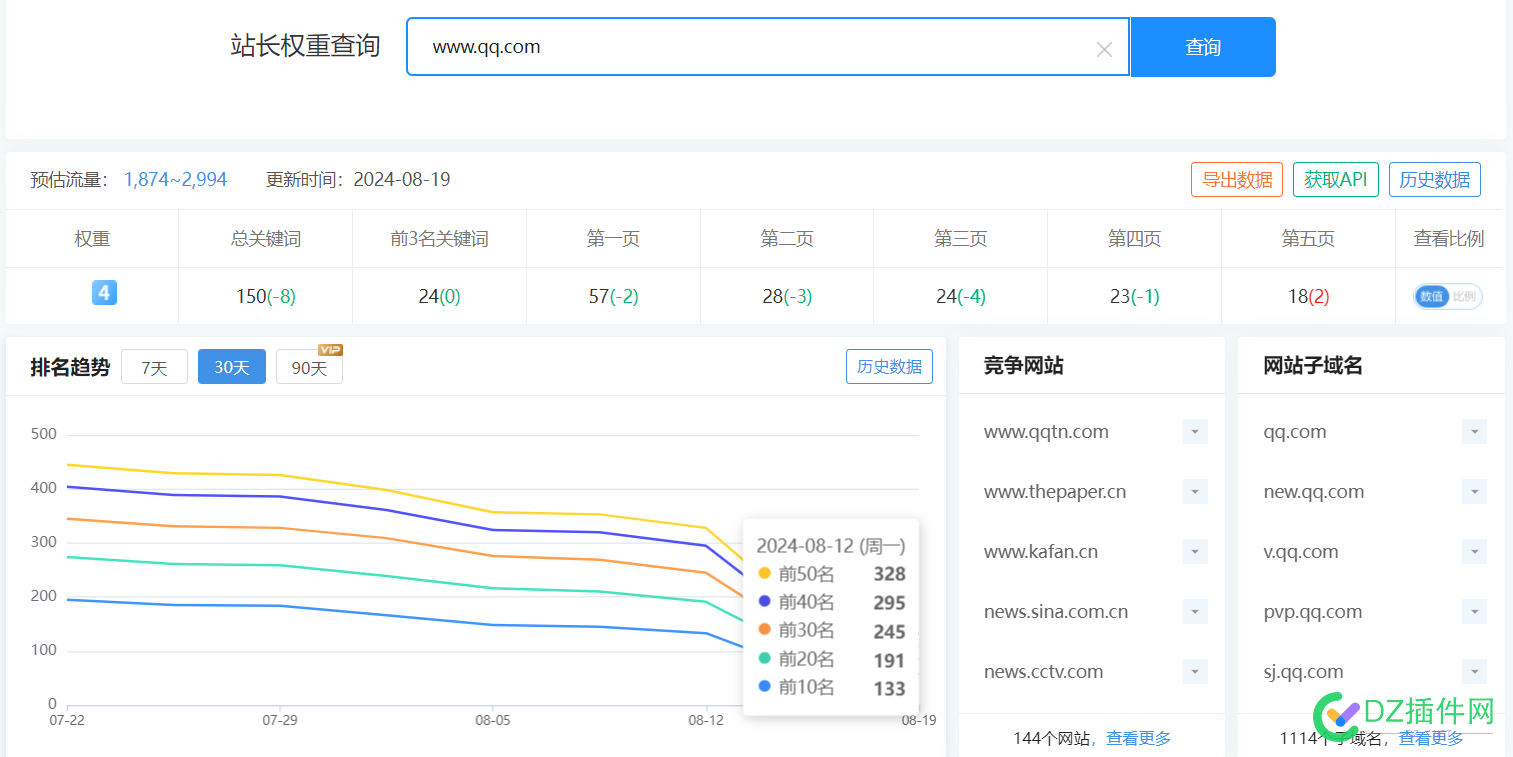Screen dimensions: 1513x757
Task: Click the 08-05 date on chart axis
Action: click(x=492, y=720)
